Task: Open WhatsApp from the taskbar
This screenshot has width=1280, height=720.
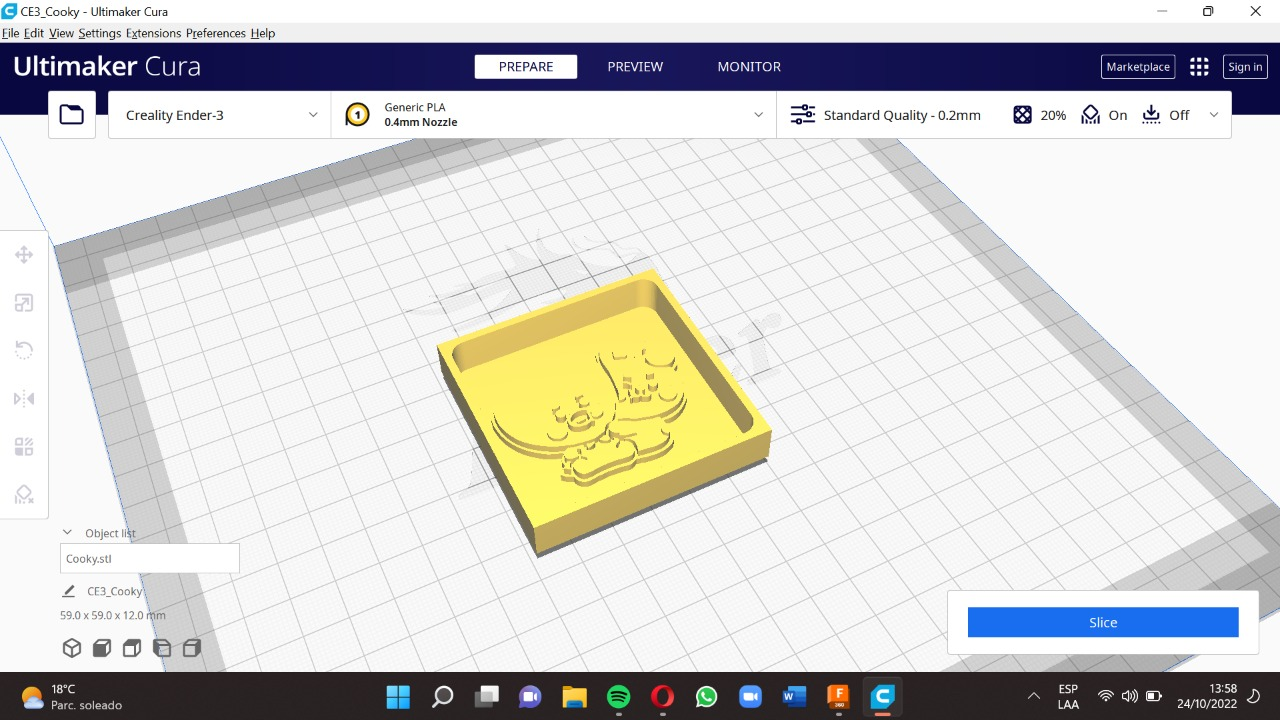Action: 707,696
